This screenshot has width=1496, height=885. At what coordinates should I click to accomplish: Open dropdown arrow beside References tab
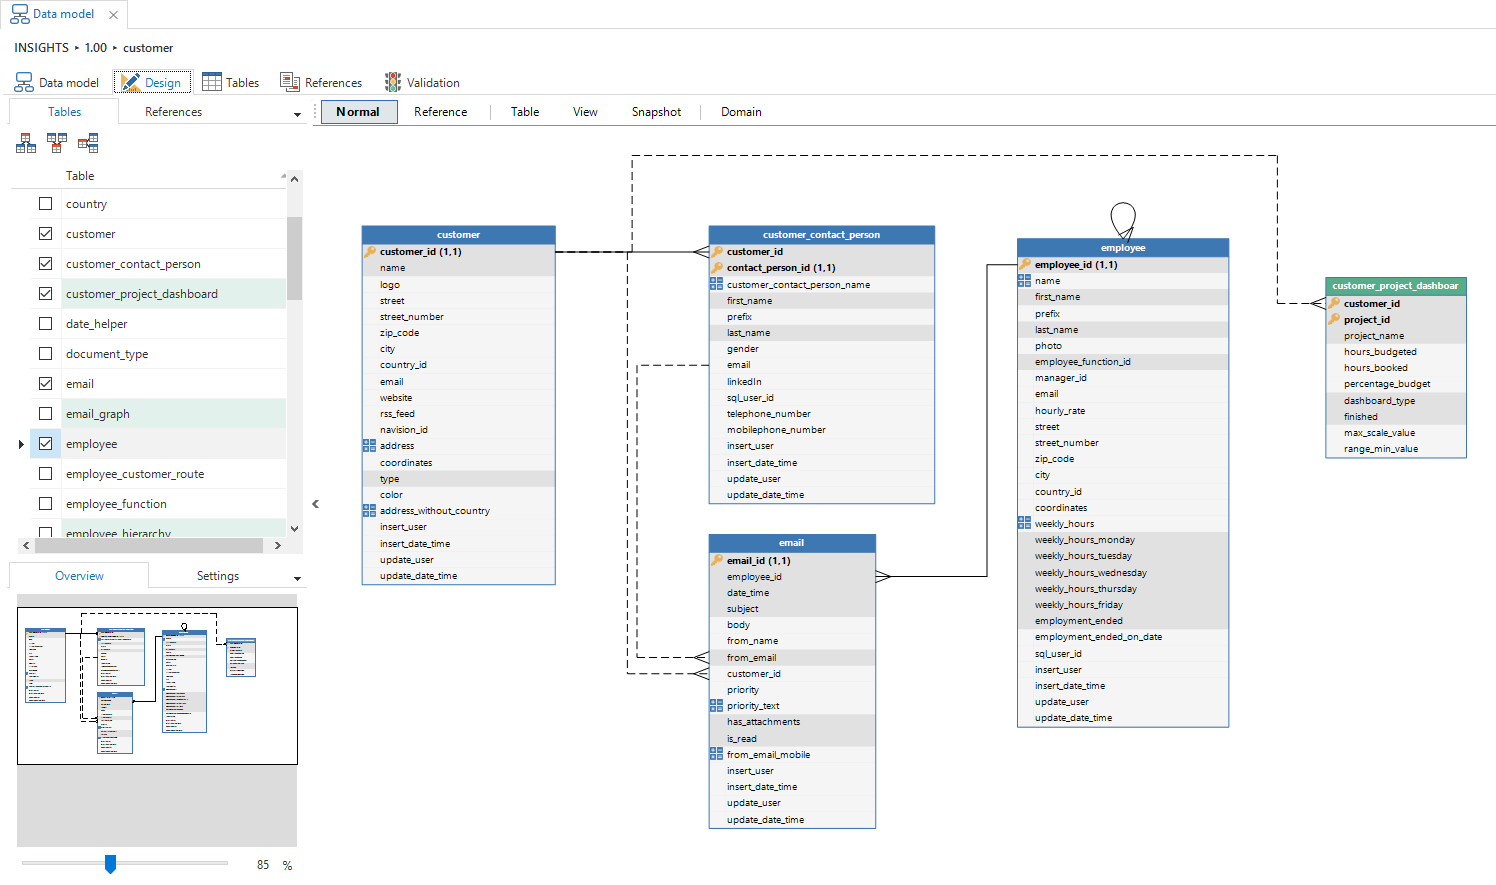(297, 114)
